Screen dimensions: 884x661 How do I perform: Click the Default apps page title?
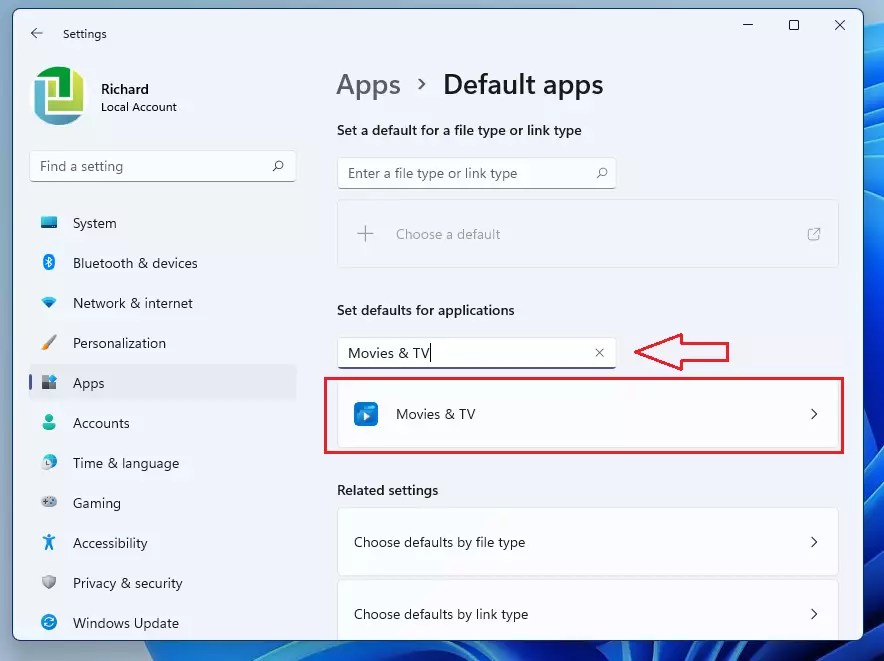[523, 85]
